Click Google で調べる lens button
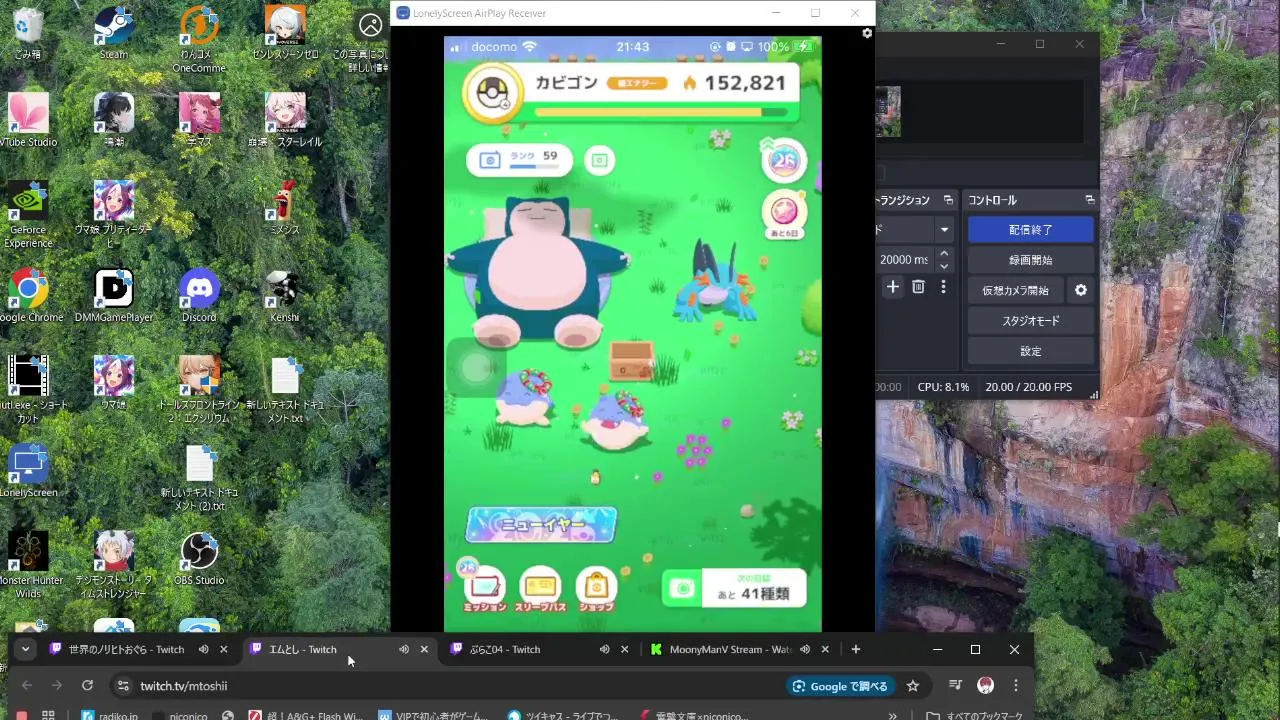The width and height of the screenshot is (1280, 720). pos(841,686)
